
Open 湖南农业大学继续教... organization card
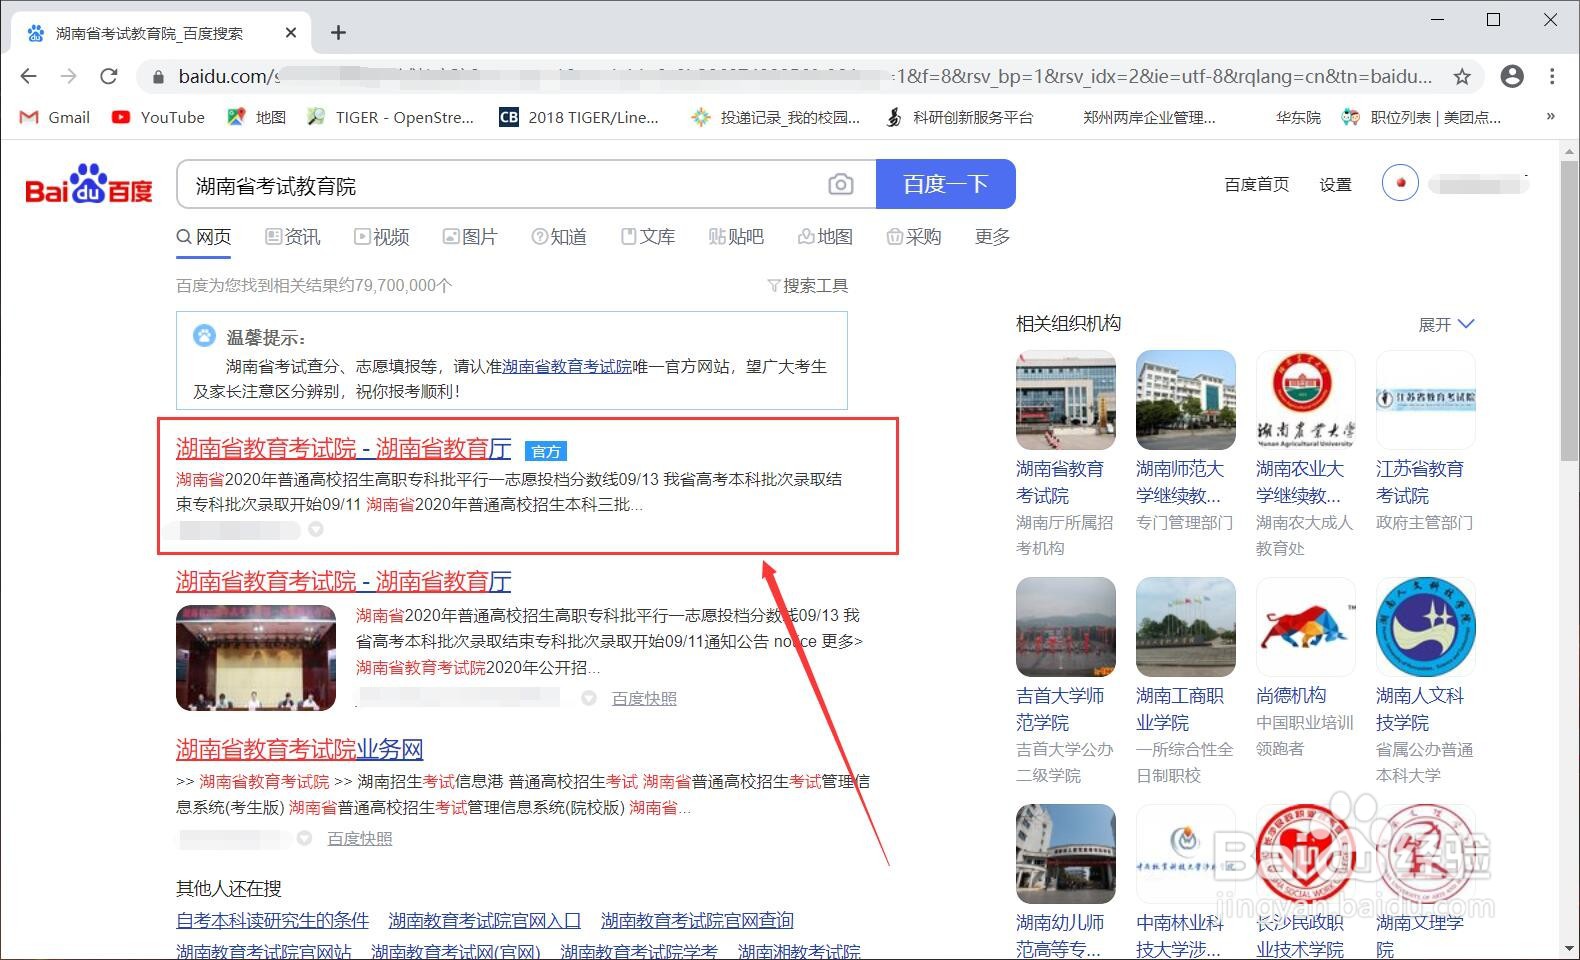click(x=1306, y=453)
